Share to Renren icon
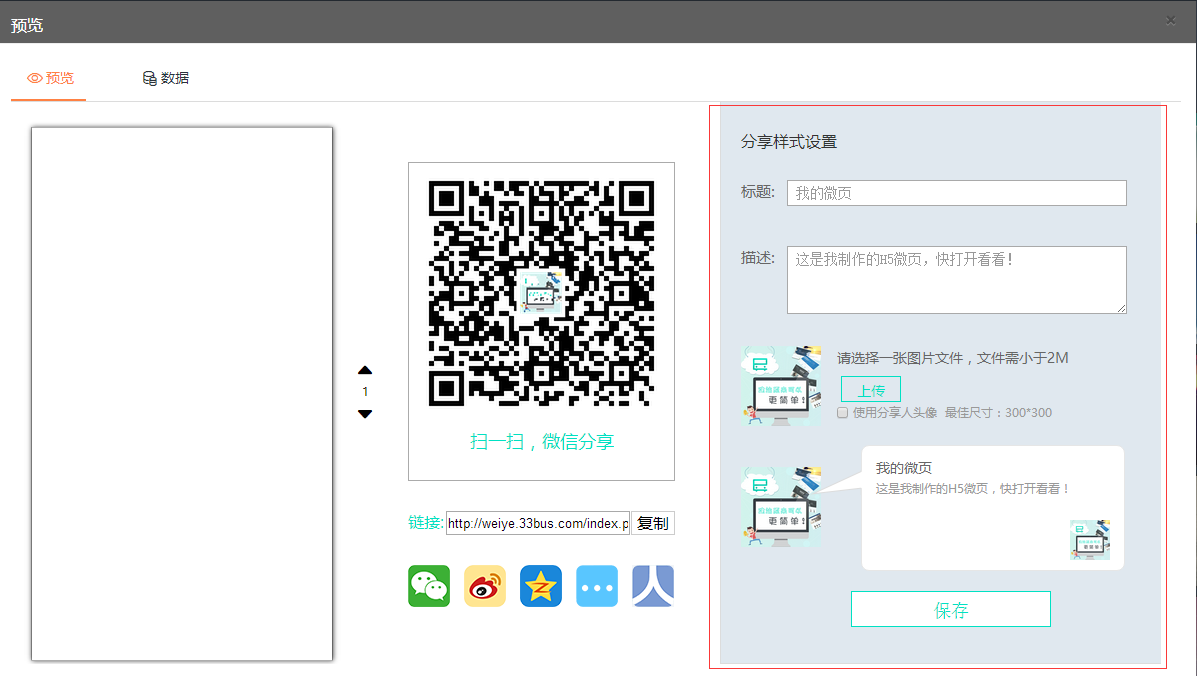 653,586
